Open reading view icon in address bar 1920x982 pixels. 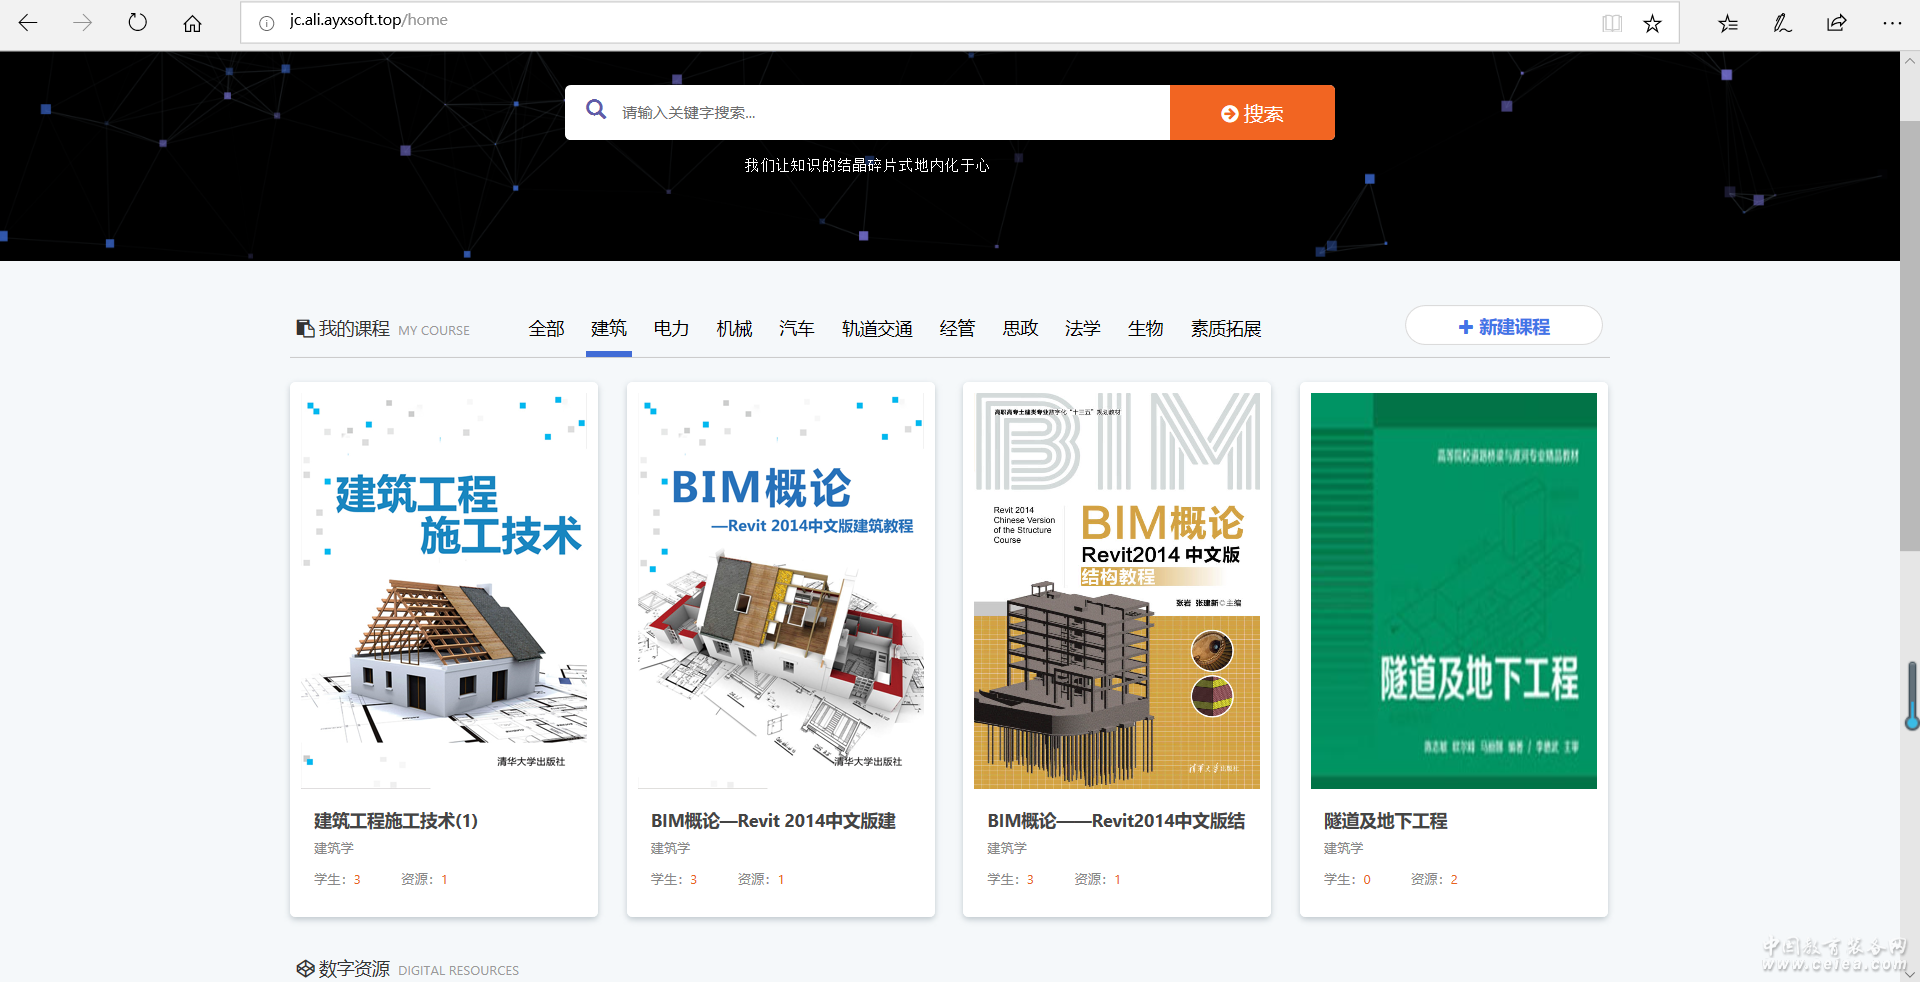pyautogui.click(x=1611, y=23)
